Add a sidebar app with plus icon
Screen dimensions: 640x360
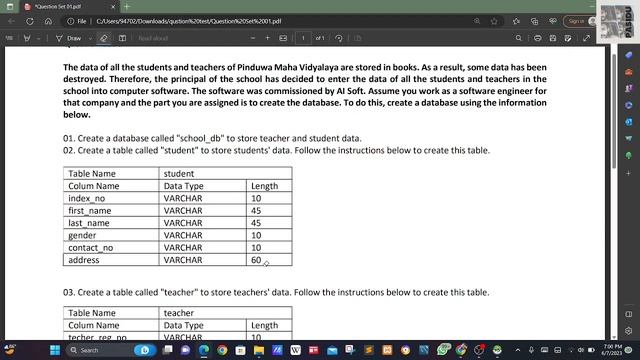629,173
